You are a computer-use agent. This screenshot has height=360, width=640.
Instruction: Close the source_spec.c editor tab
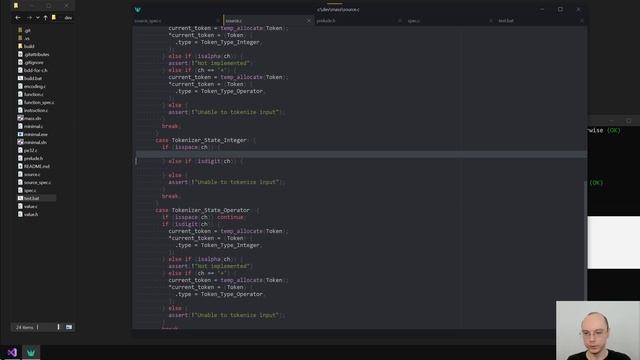[x=218, y=21]
